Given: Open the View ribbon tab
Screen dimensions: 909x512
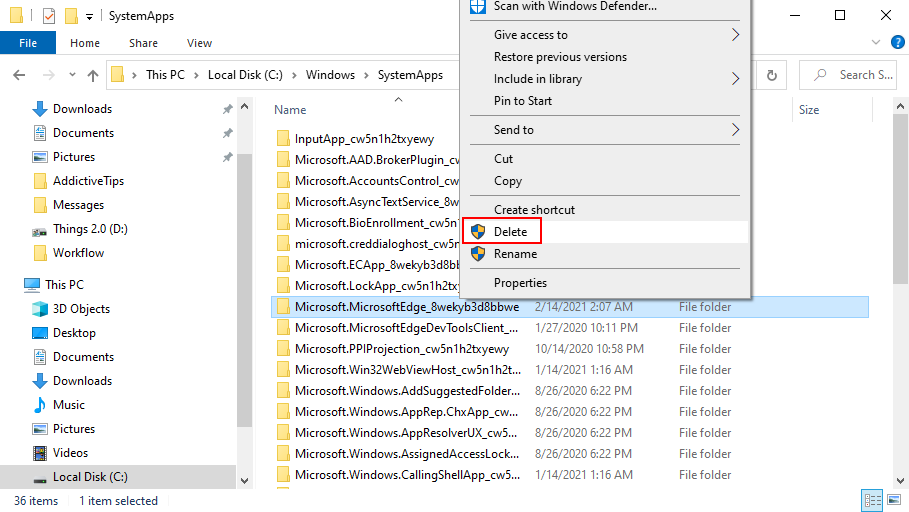Looking at the screenshot, I should [199, 43].
